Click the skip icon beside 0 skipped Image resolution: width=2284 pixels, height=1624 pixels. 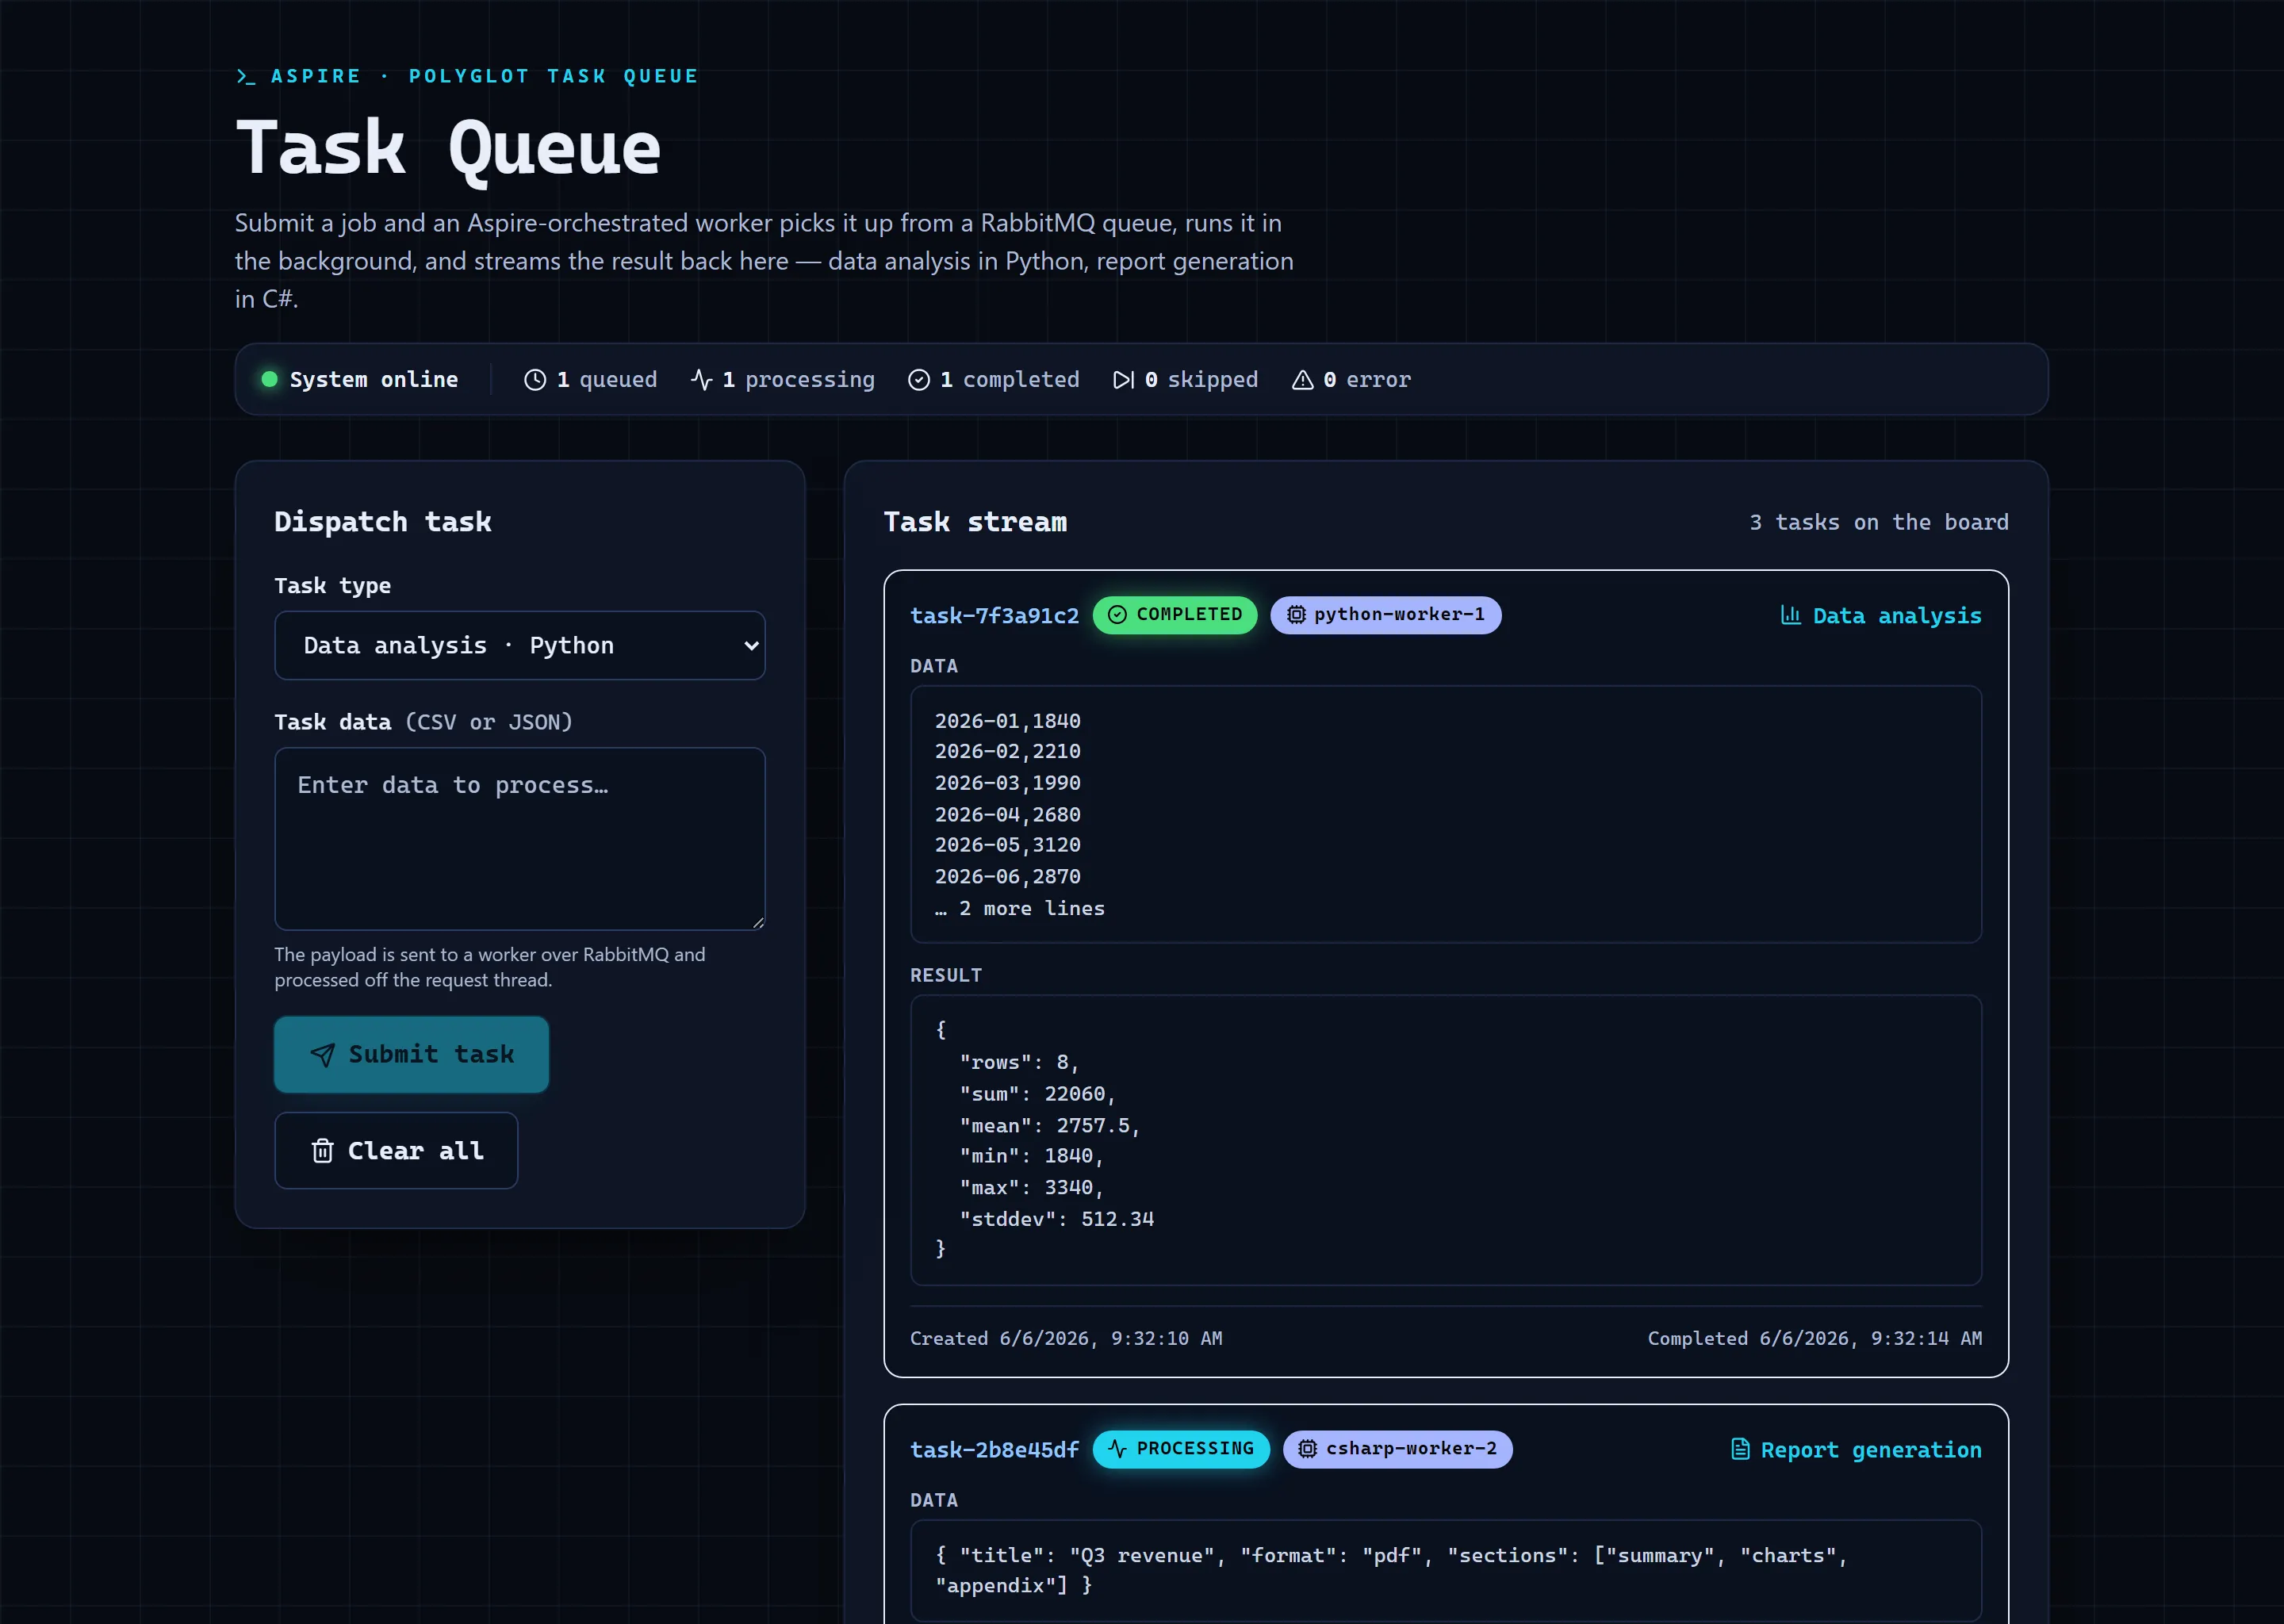(1123, 380)
